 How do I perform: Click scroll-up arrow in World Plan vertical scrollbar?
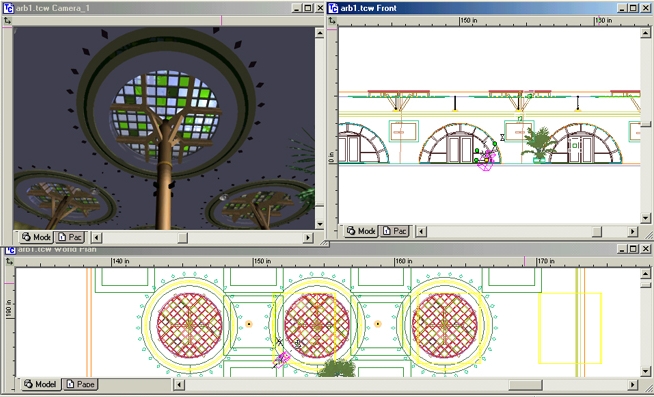point(645,274)
